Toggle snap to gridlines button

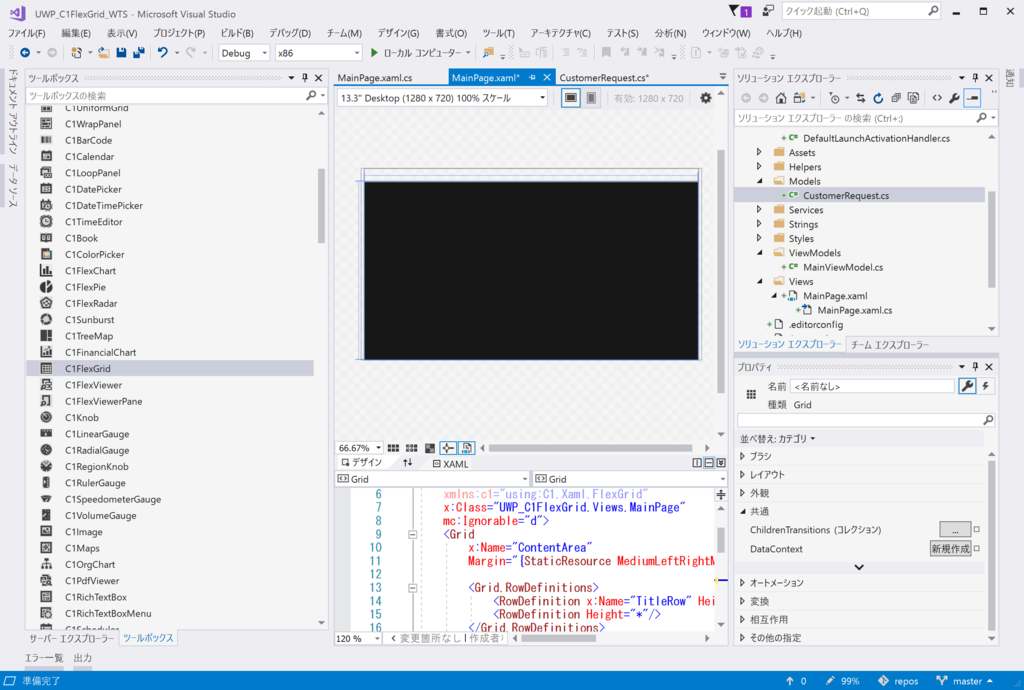point(411,448)
